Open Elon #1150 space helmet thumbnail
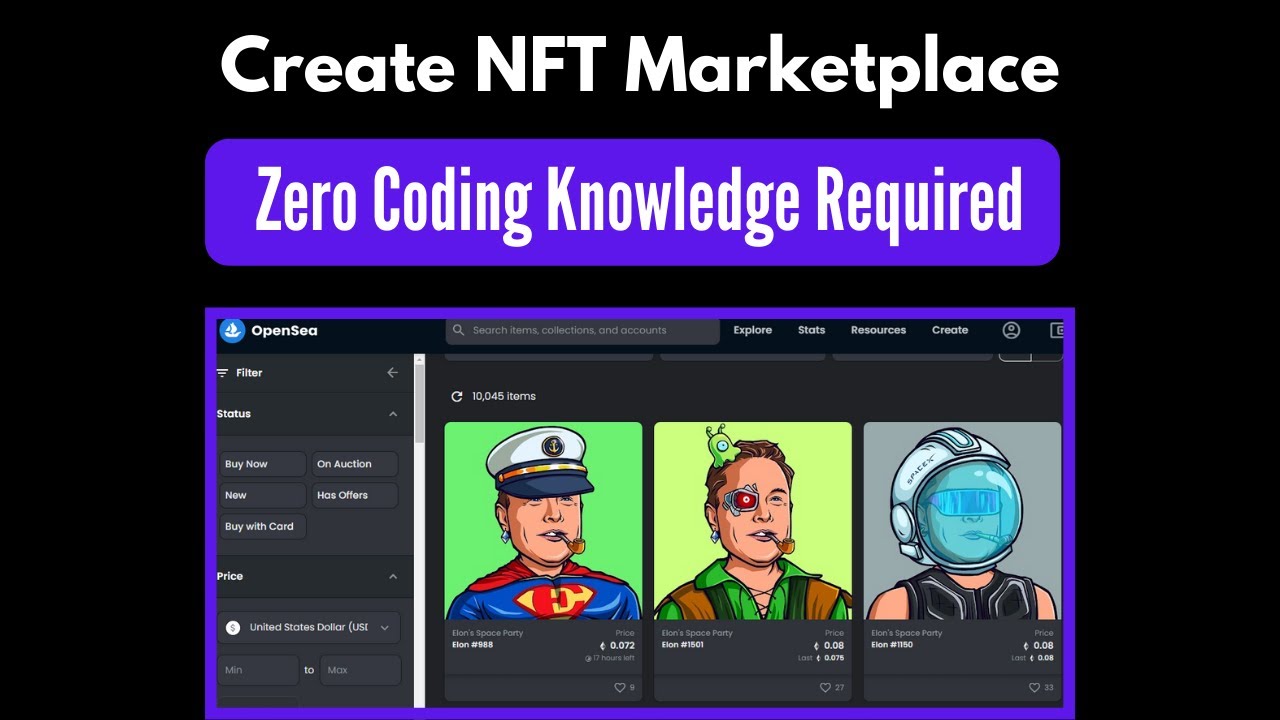 click(x=962, y=520)
